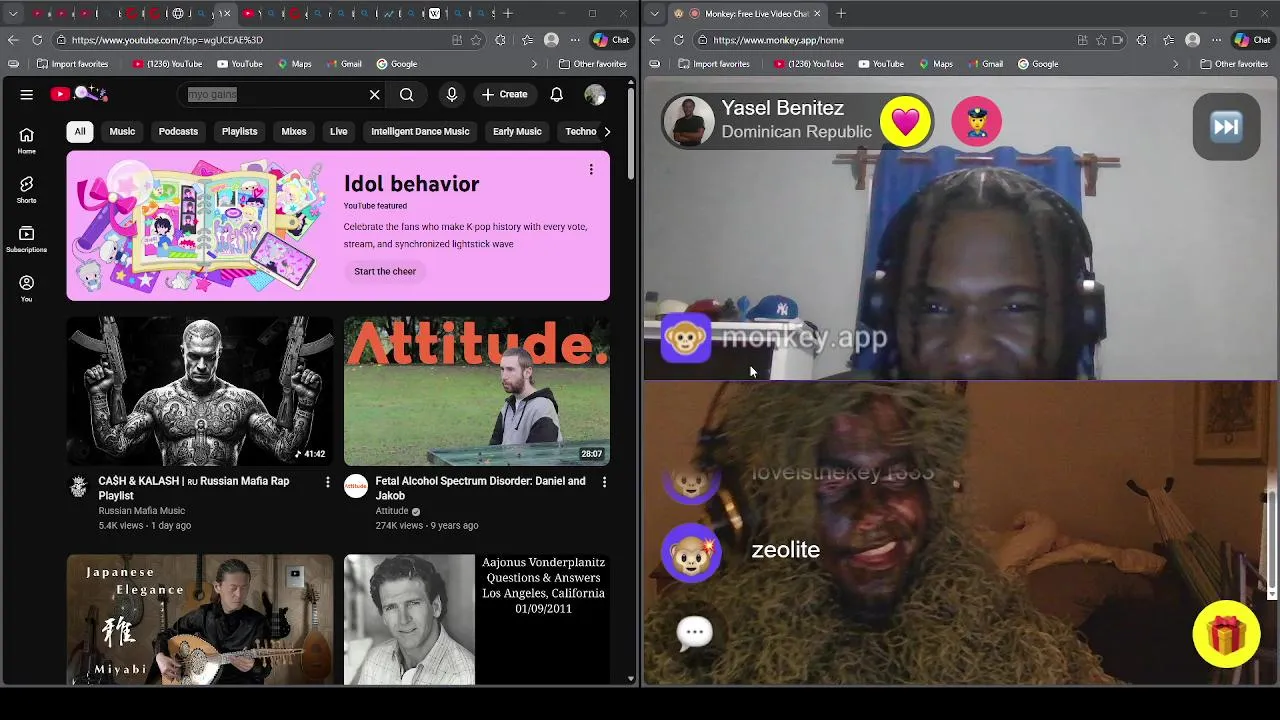This screenshot has width=1280, height=720.
Task: Open new tab in Monkey window
Action: coord(841,14)
